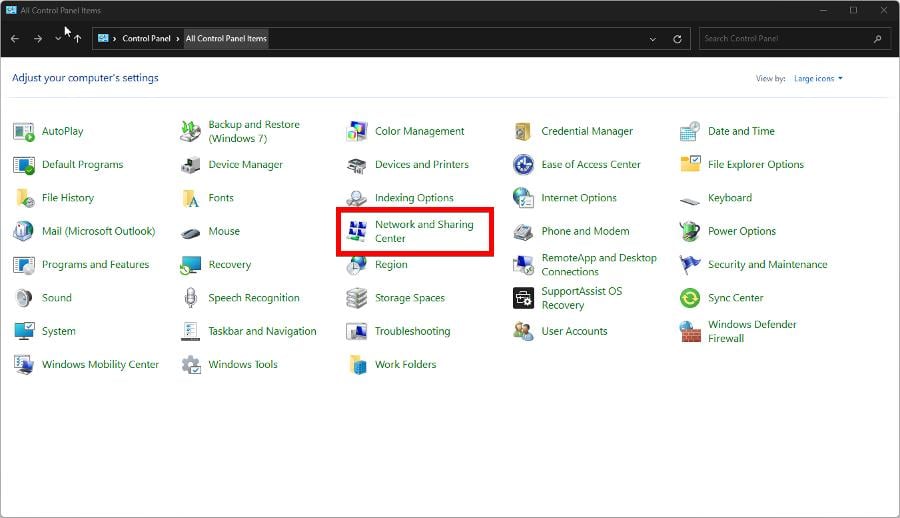Launch Device Manager via its icon
Screen dimensions: 900x518
point(190,165)
